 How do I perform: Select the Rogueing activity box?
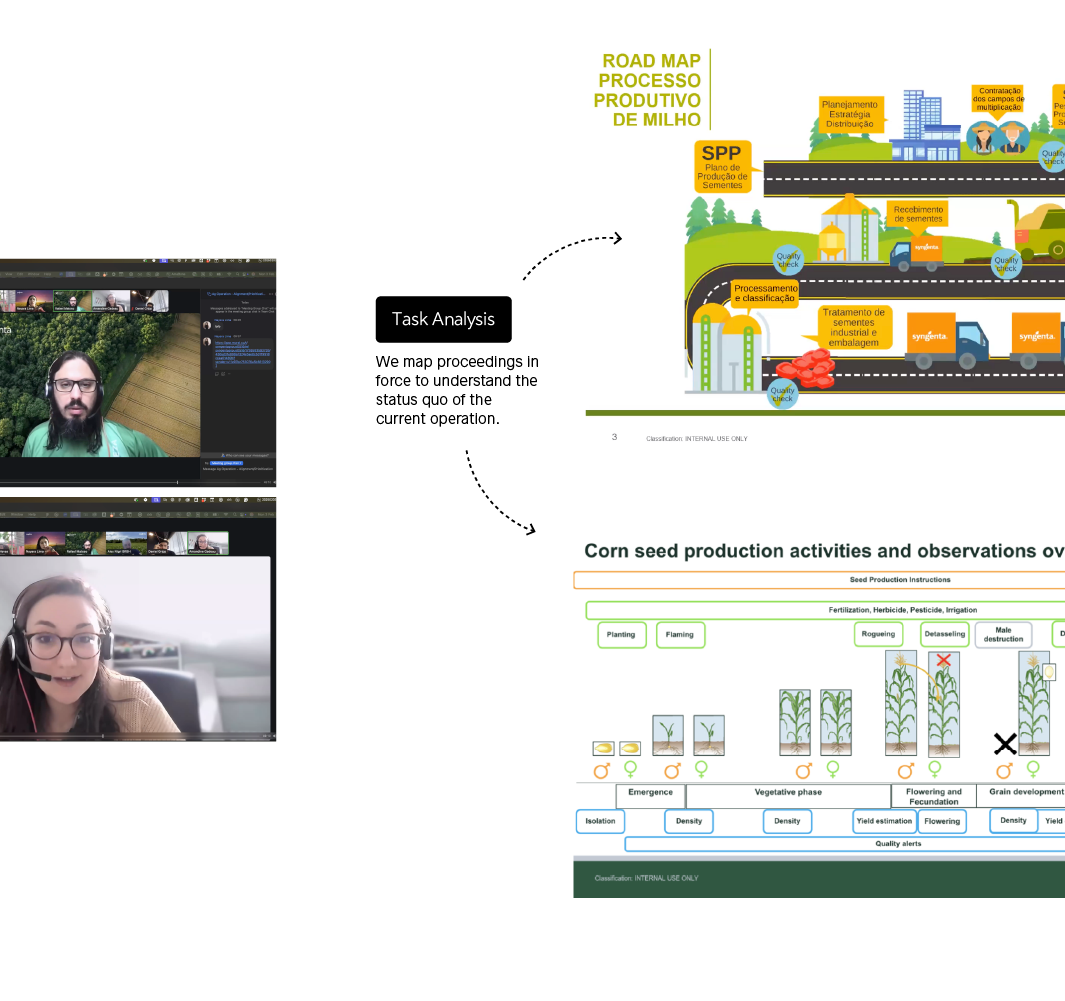pyautogui.click(x=879, y=635)
